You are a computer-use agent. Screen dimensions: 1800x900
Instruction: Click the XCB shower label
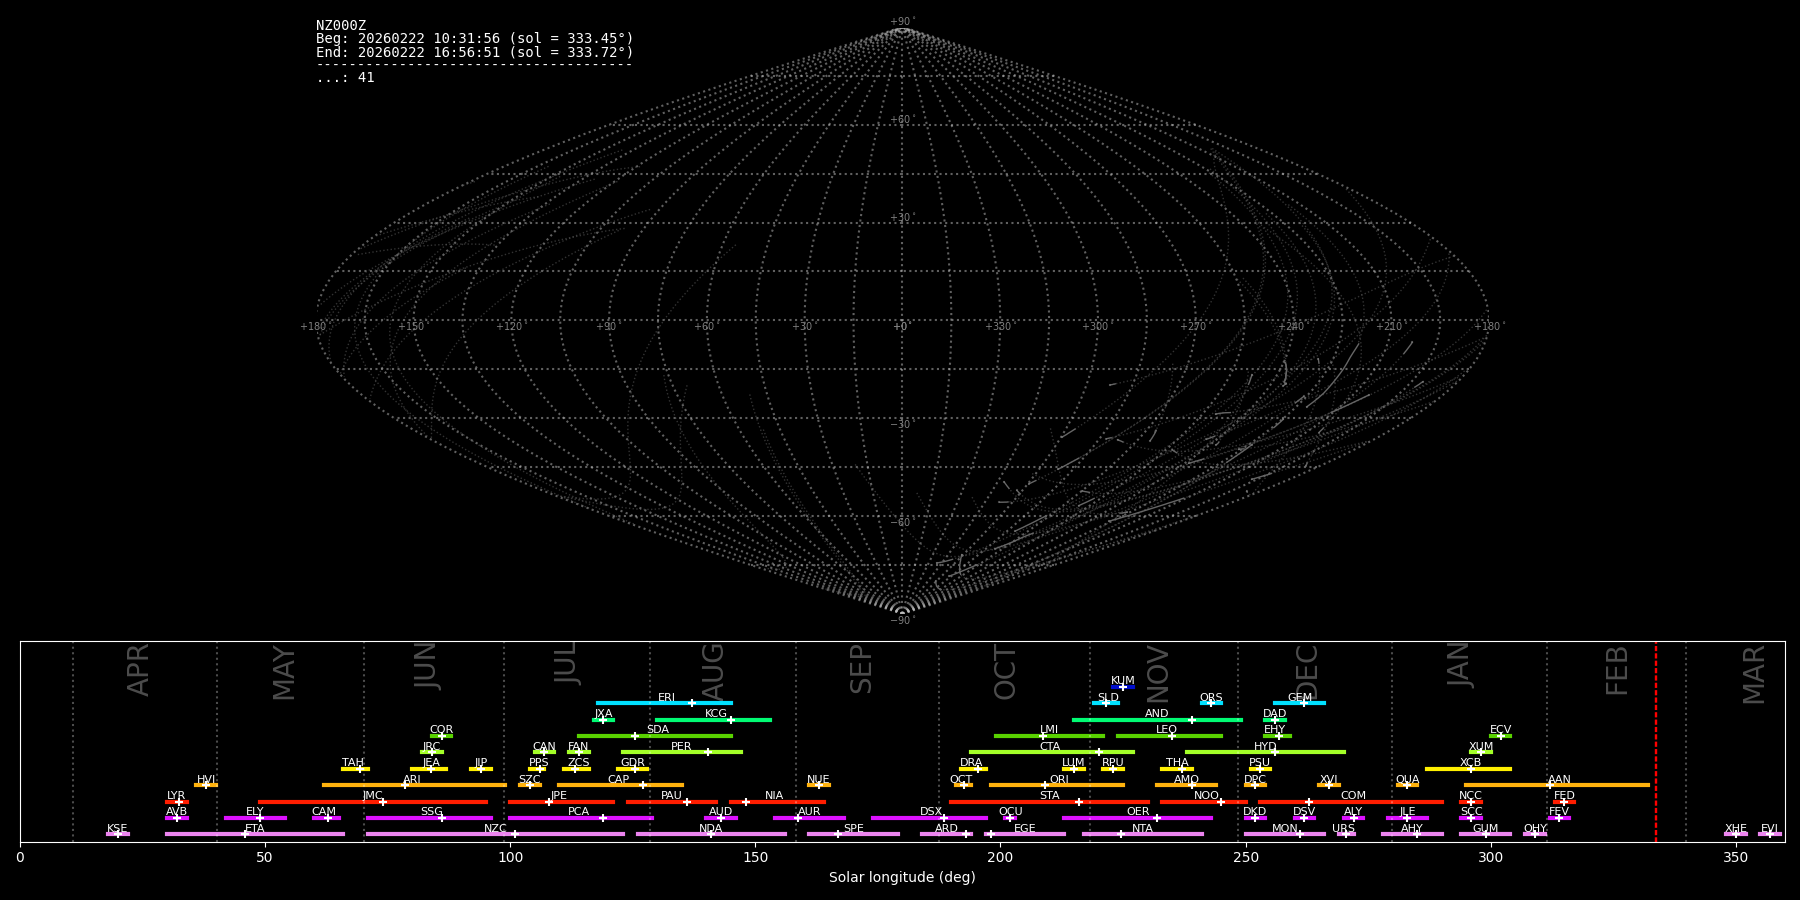coord(1470,763)
